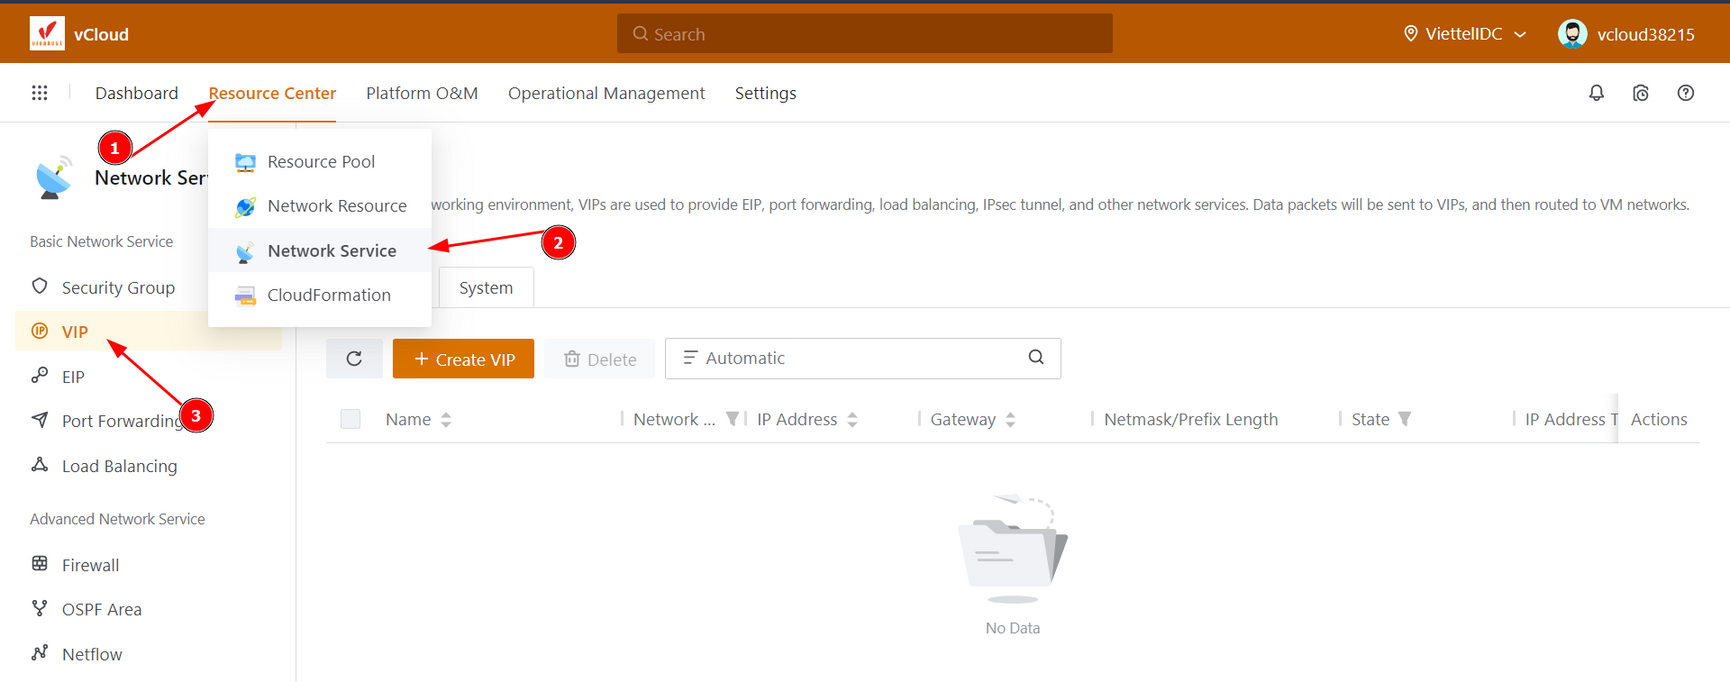Open the help question mark icon
1730x682 pixels.
1685,93
